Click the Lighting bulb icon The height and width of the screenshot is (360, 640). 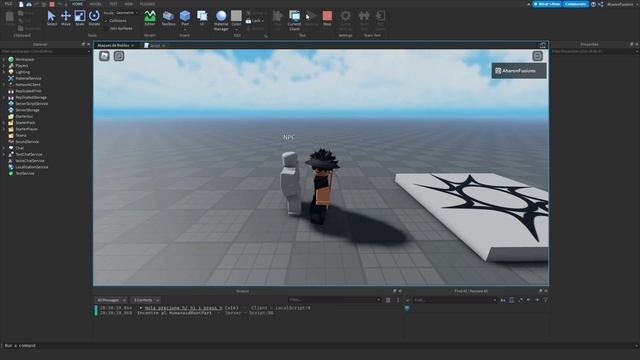tap(11, 72)
